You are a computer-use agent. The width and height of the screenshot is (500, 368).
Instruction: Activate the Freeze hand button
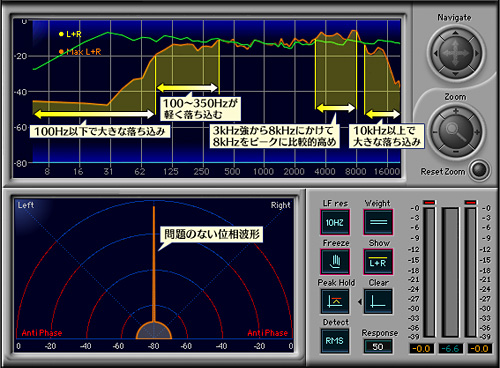coord(335,262)
